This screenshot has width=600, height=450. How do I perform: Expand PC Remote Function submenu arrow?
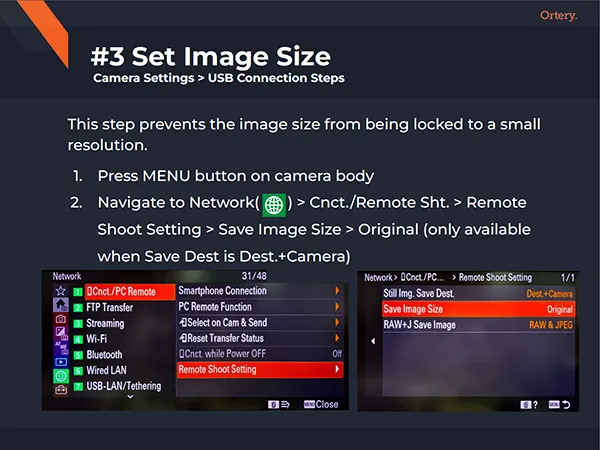point(337,307)
